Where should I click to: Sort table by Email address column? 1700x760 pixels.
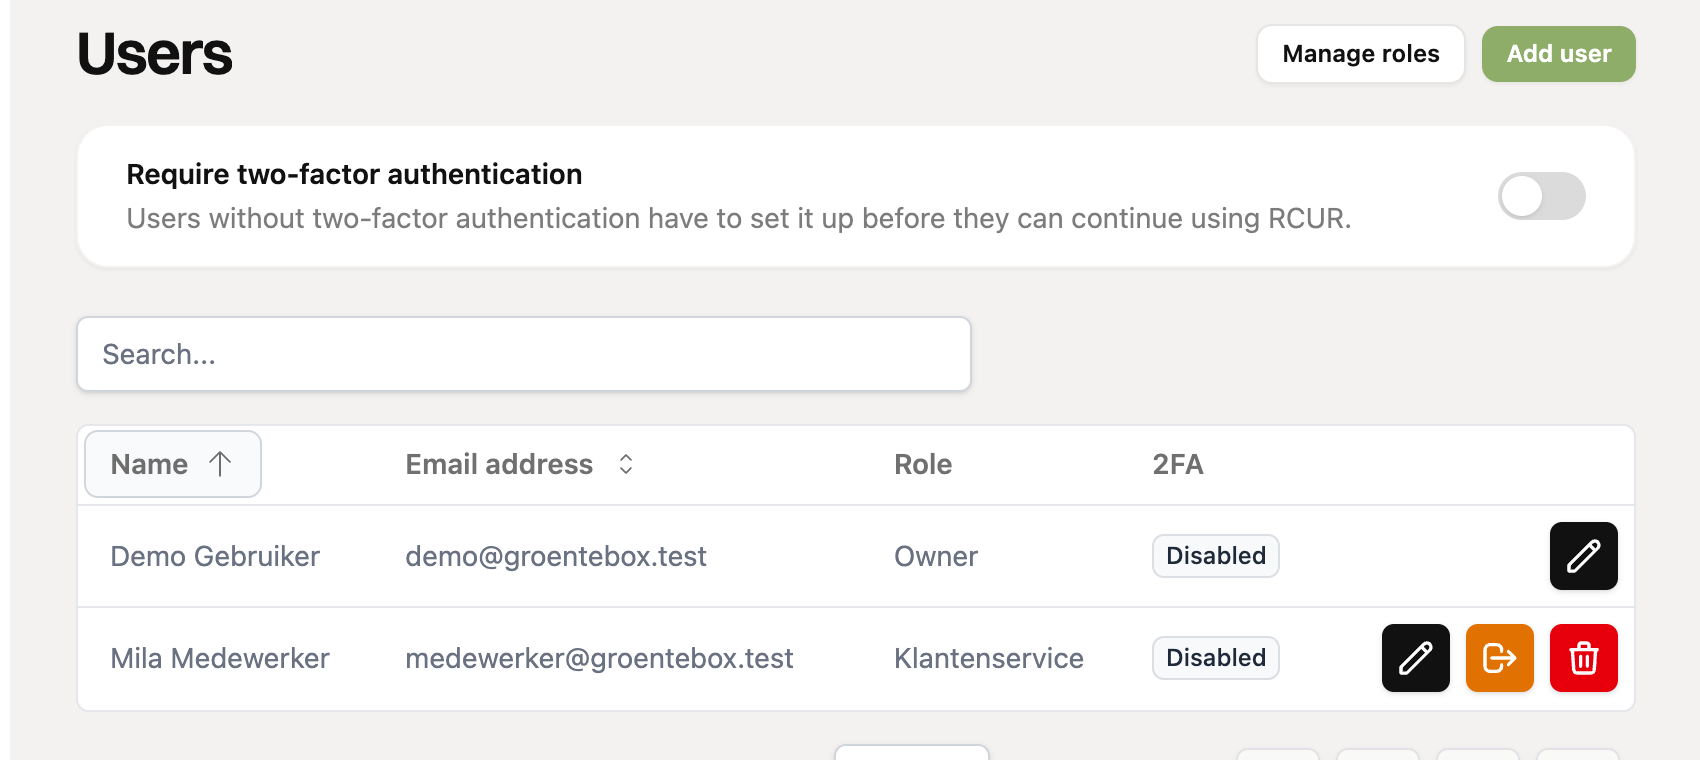tap(519, 464)
